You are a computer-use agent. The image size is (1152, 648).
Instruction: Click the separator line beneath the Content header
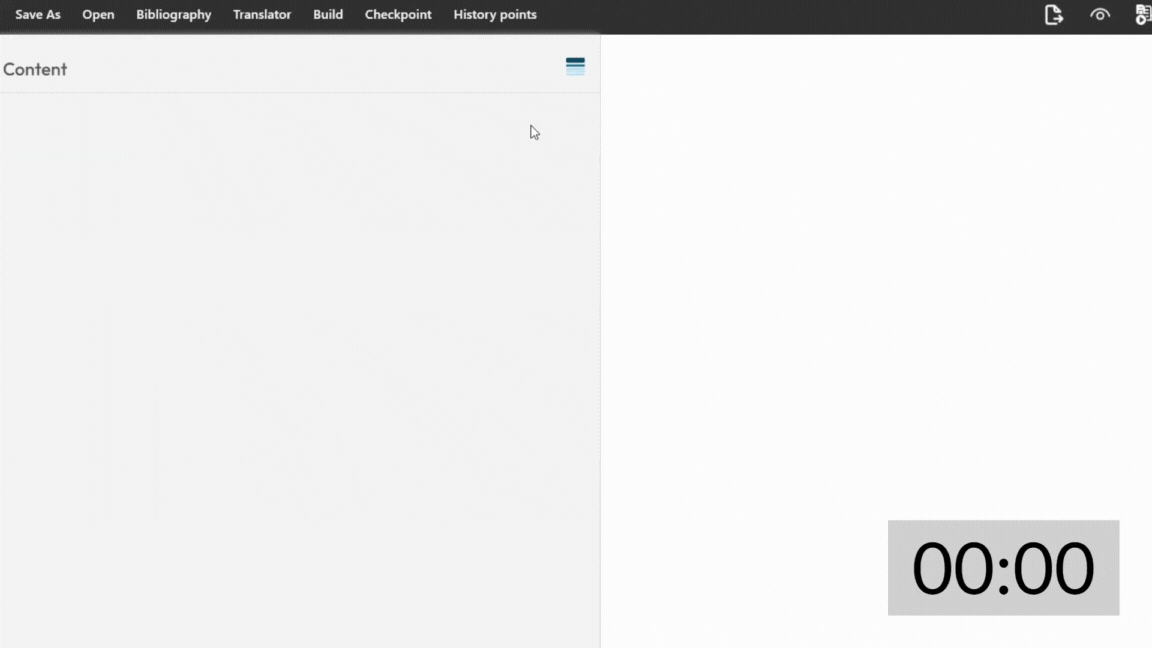(300, 93)
